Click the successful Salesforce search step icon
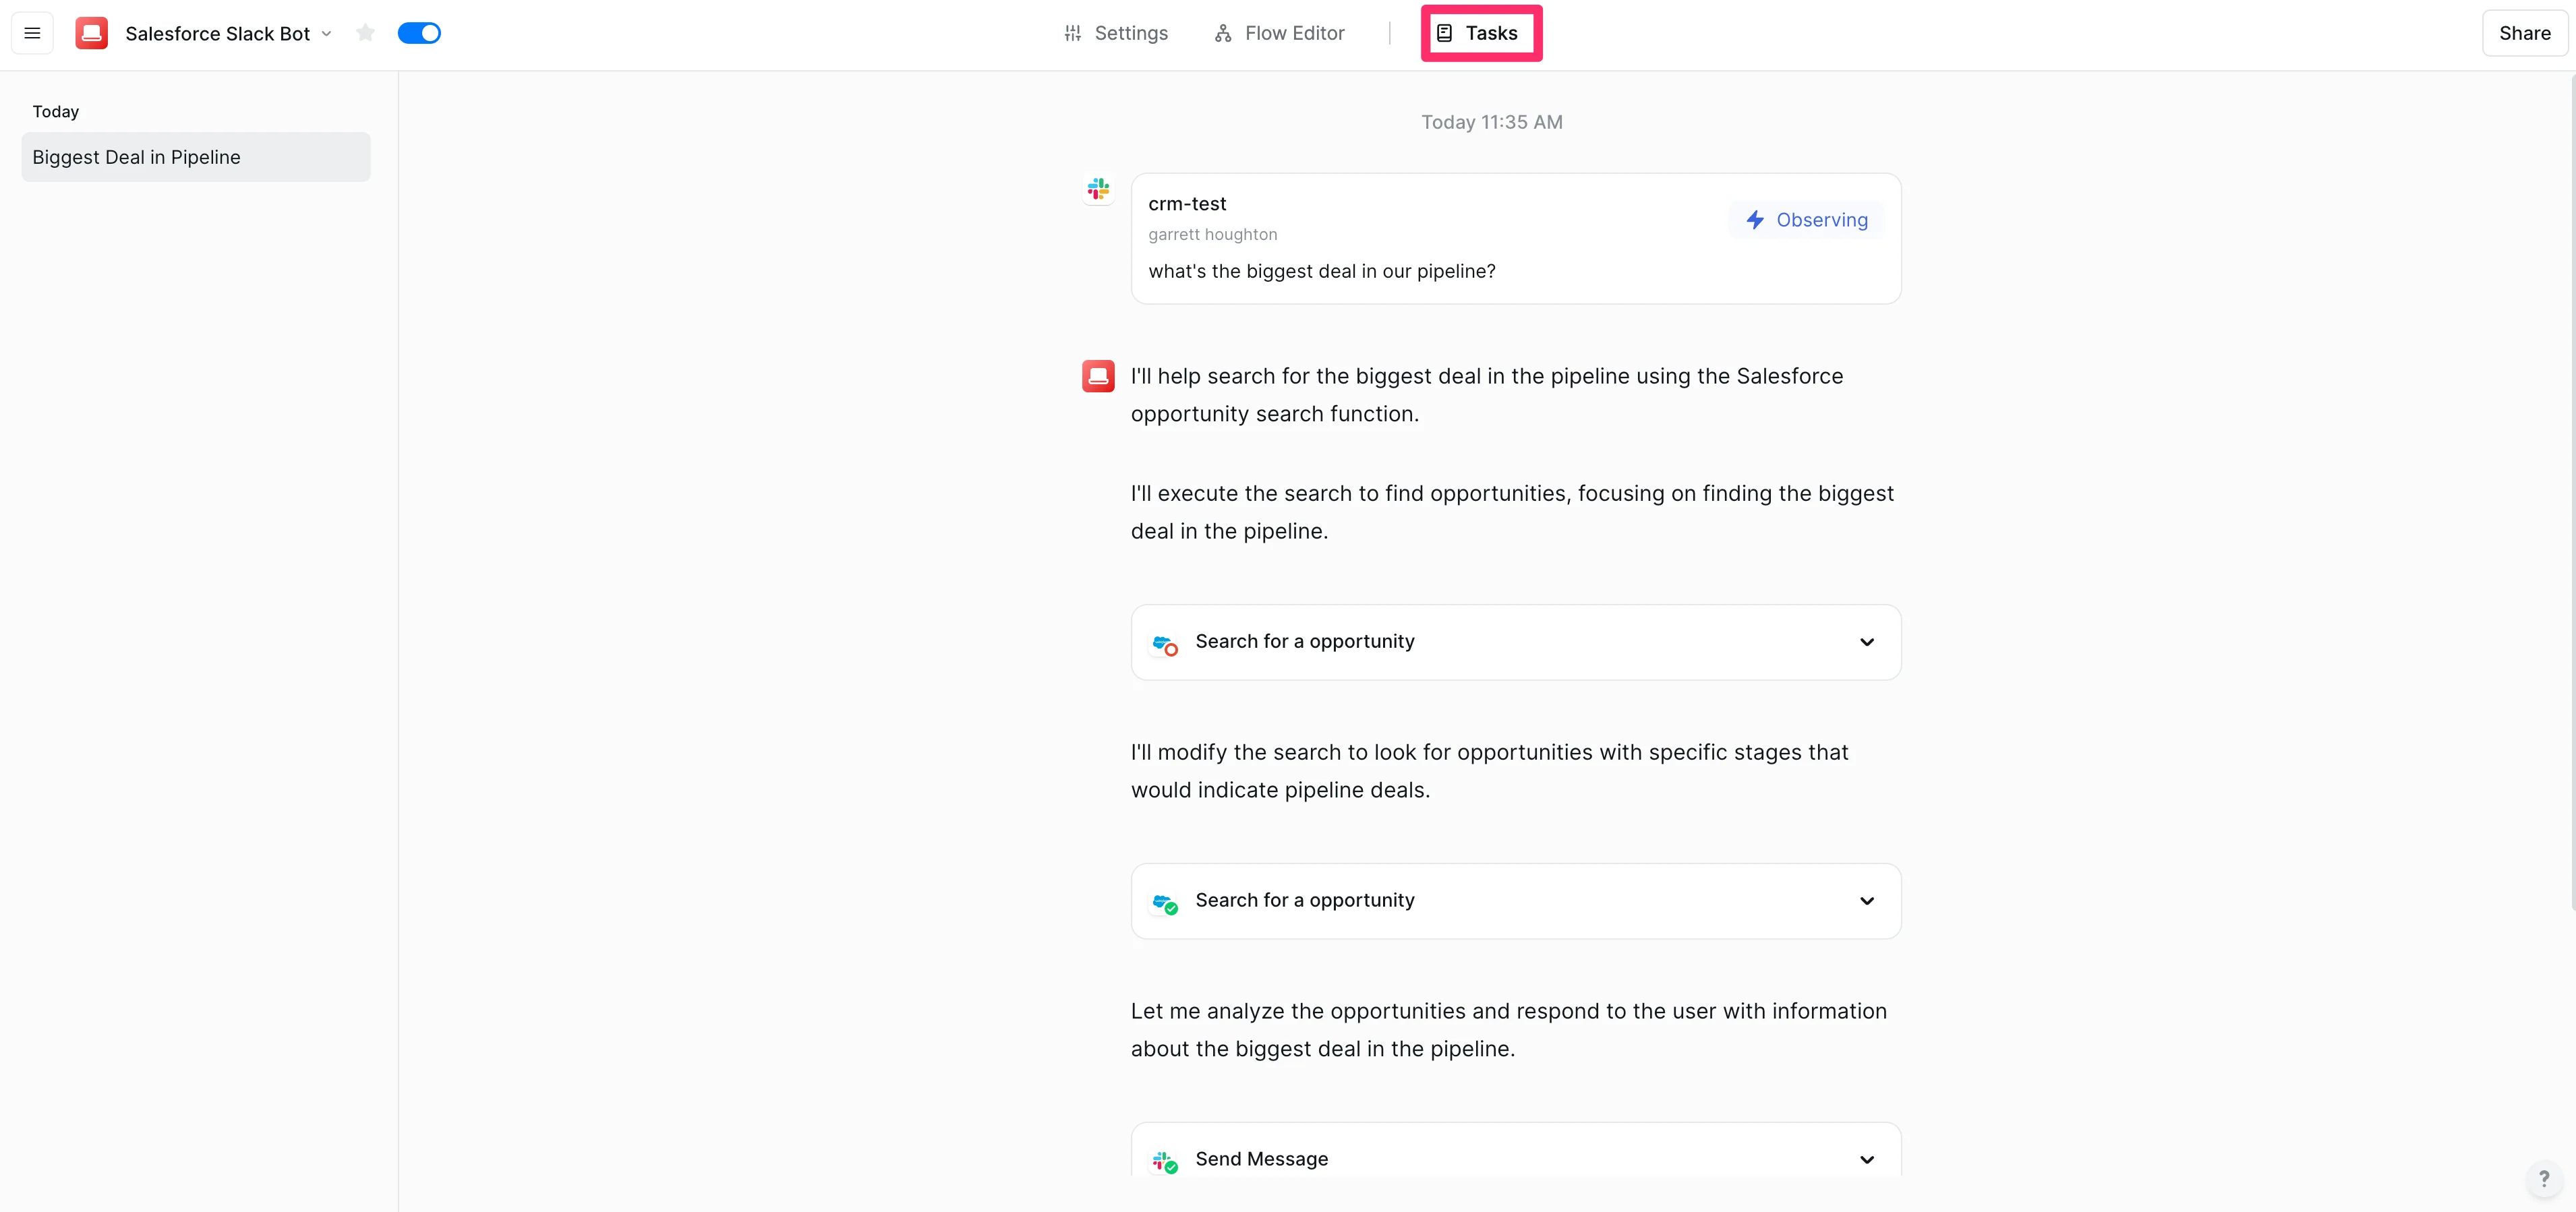The width and height of the screenshot is (2576, 1212). coord(1164,902)
